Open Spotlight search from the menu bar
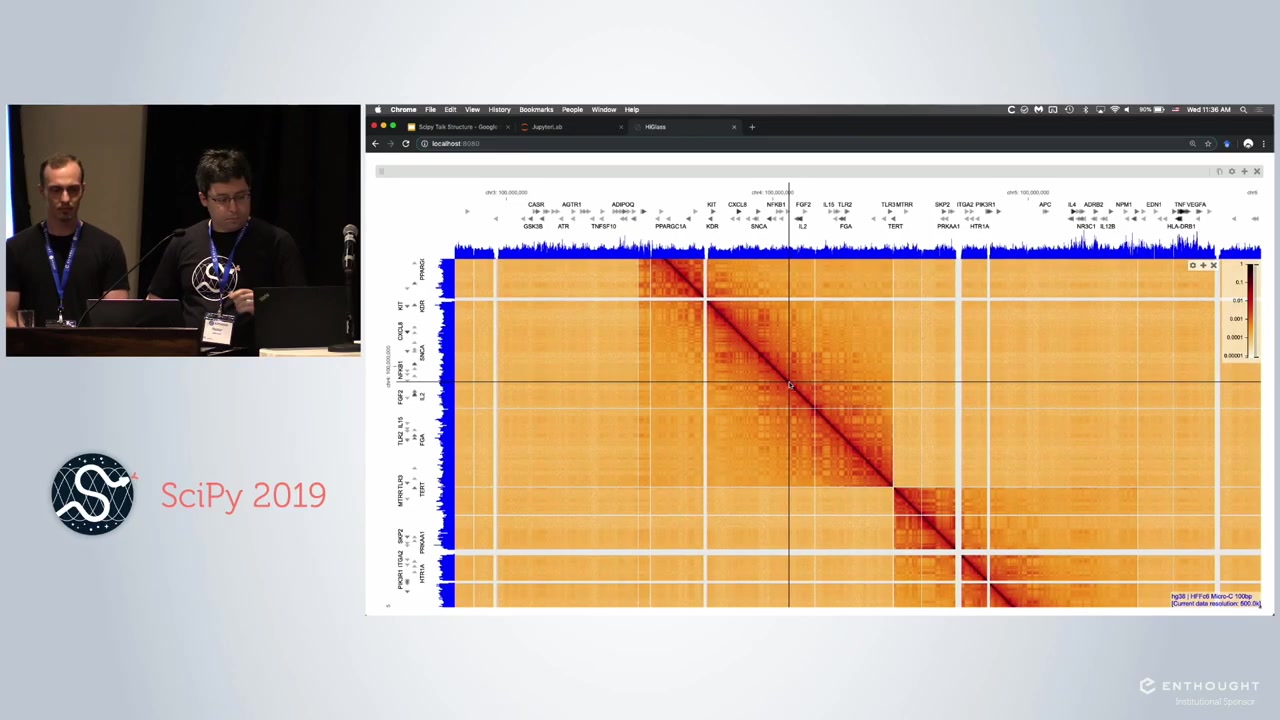The image size is (1280, 720). [x=1244, y=109]
